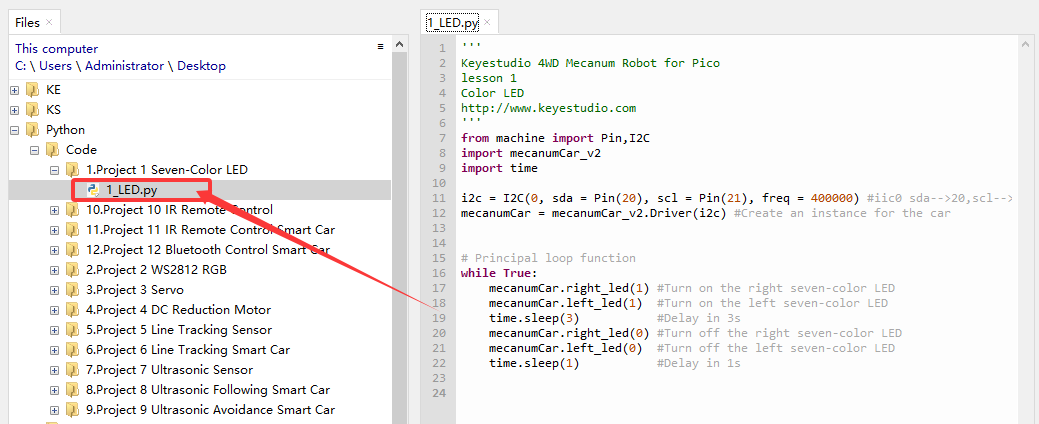Viewport: 1039px width, 424px height.
Task: Click 'mecanumCar.left_led(0)' in the code
Action: (566, 348)
